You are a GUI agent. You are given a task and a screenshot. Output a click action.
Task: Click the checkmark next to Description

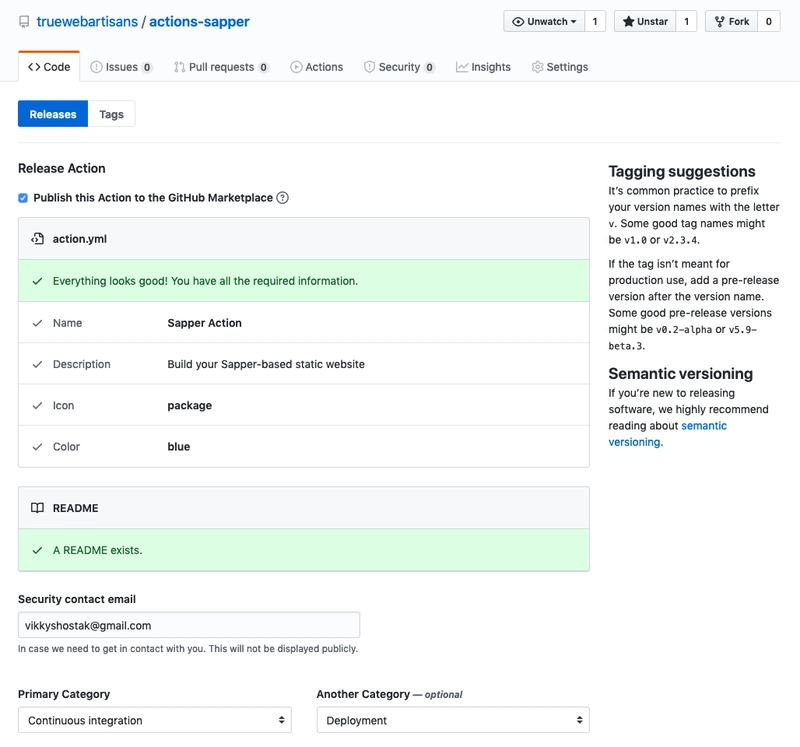(x=37, y=364)
